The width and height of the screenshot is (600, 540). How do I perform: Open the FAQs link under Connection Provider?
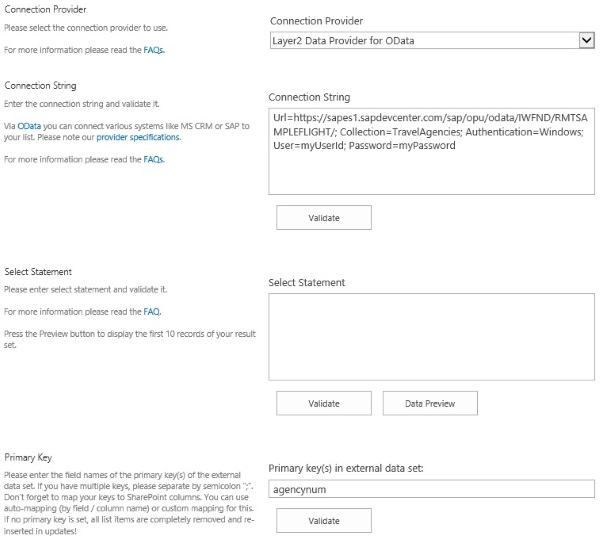coord(154,50)
